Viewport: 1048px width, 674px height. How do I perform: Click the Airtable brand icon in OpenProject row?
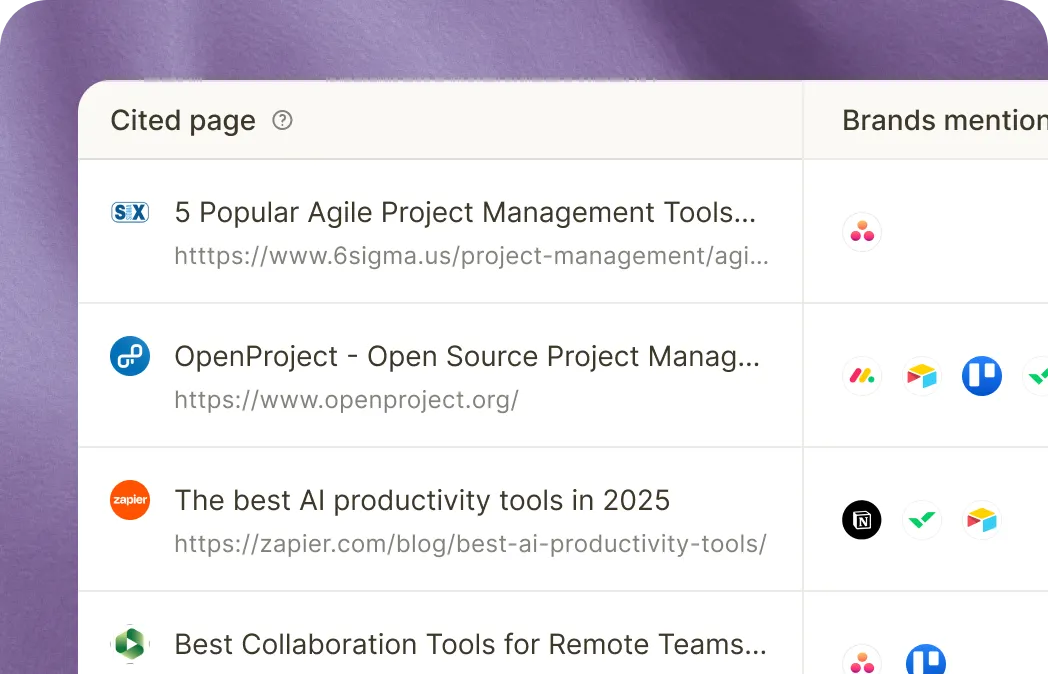922,376
